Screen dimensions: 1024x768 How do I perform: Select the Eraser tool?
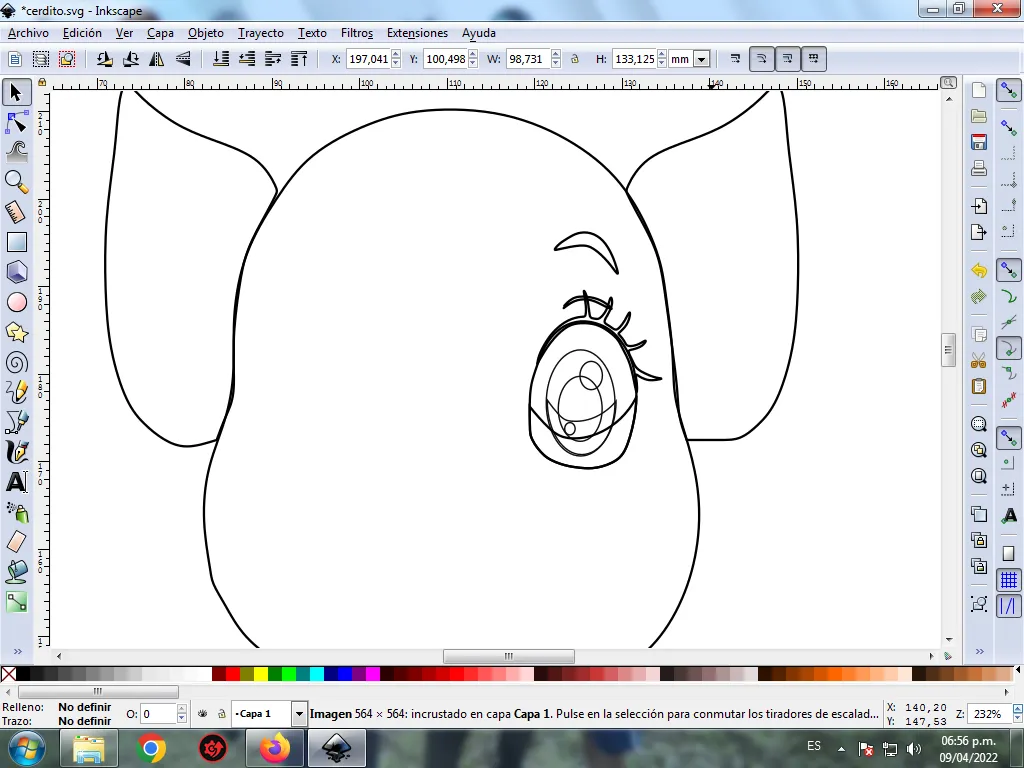tap(16, 541)
